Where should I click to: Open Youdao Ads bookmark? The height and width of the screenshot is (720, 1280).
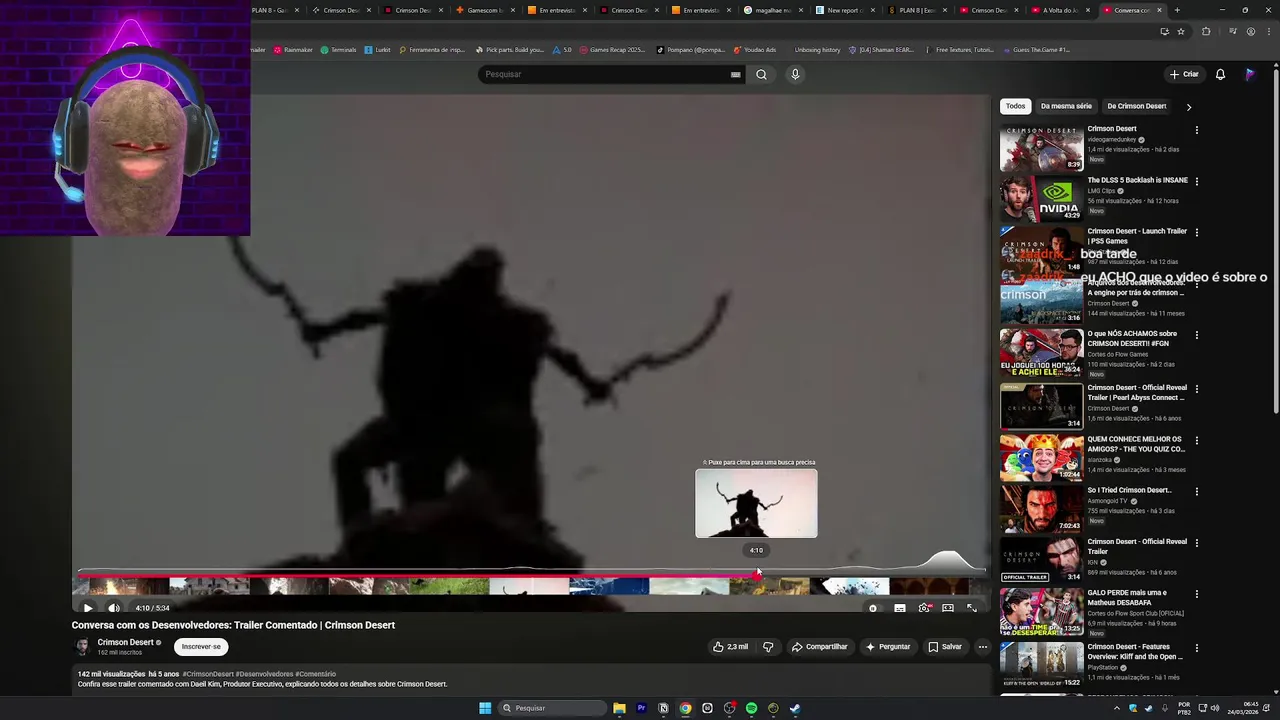(755, 50)
